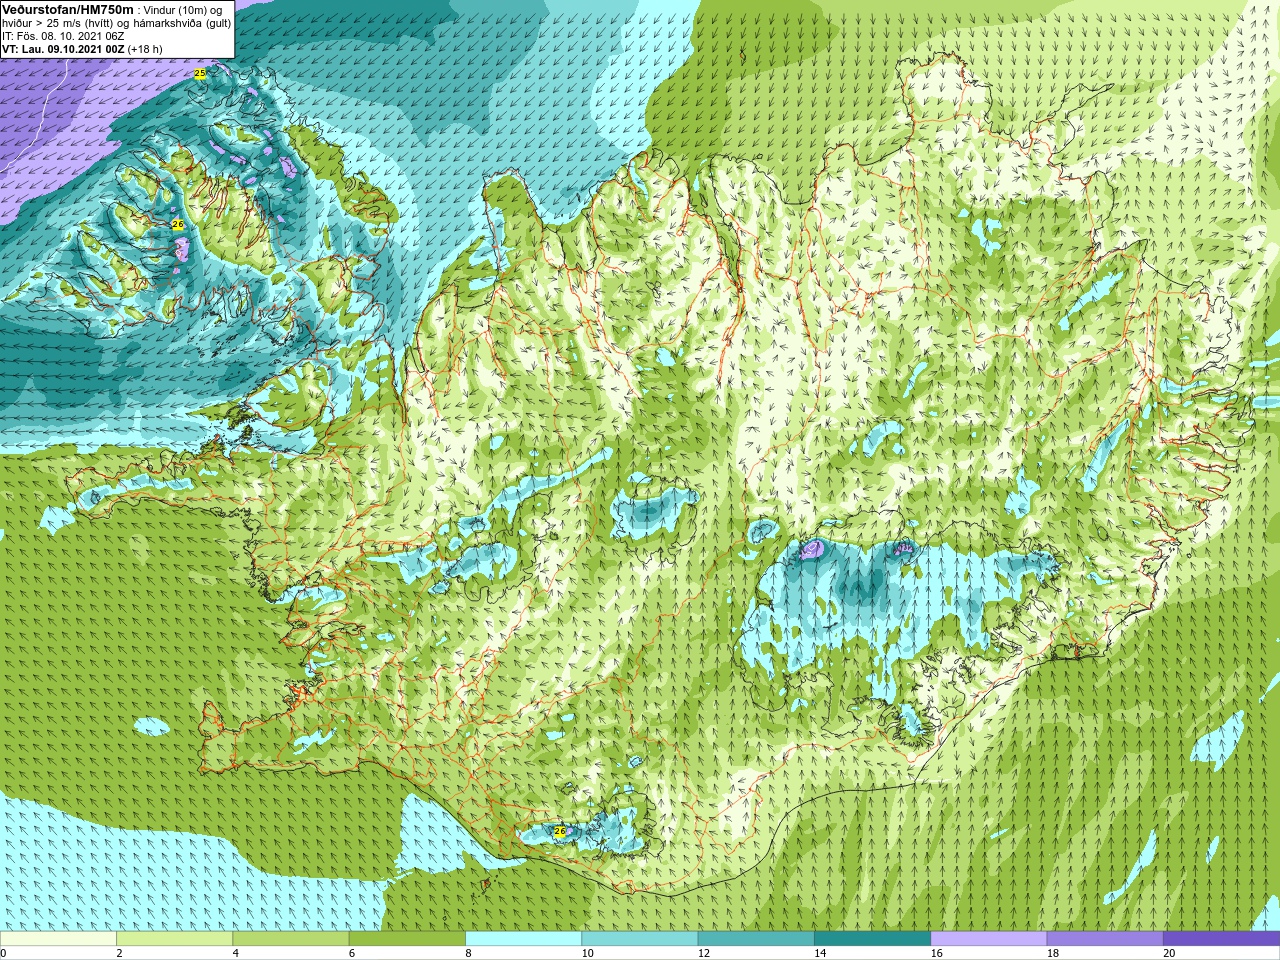Click the 'Vindur (10m) og' caption text
The height and width of the screenshot is (960, 1280).
tap(183, 10)
